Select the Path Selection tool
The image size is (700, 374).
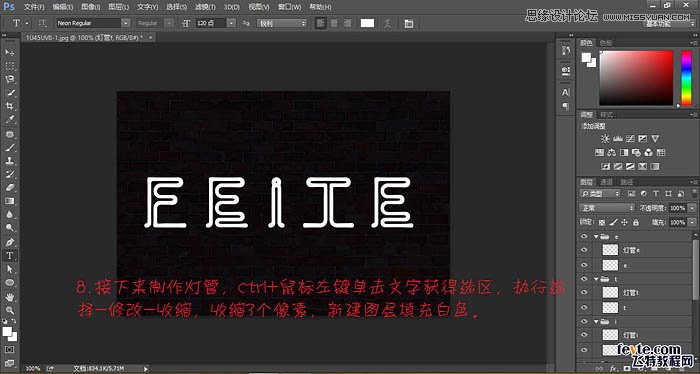tap(9, 269)
